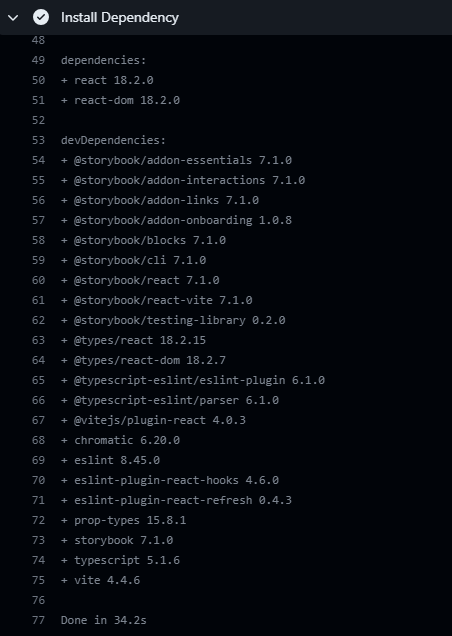Select line number 77 Done timestamp
Screen dimensions: 452x636
pos(38,620)
